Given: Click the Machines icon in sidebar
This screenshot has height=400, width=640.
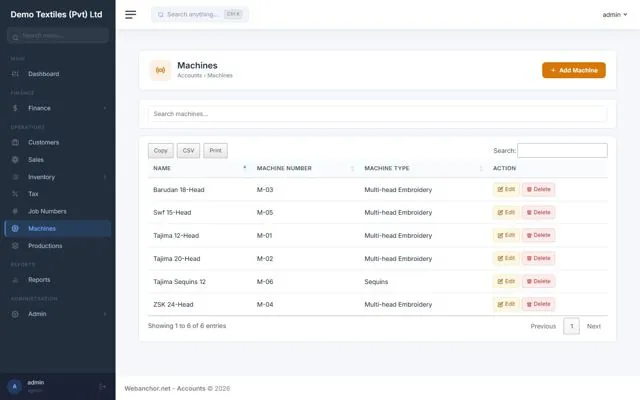Looking at the screenshot, I should (x=15, y=229).
